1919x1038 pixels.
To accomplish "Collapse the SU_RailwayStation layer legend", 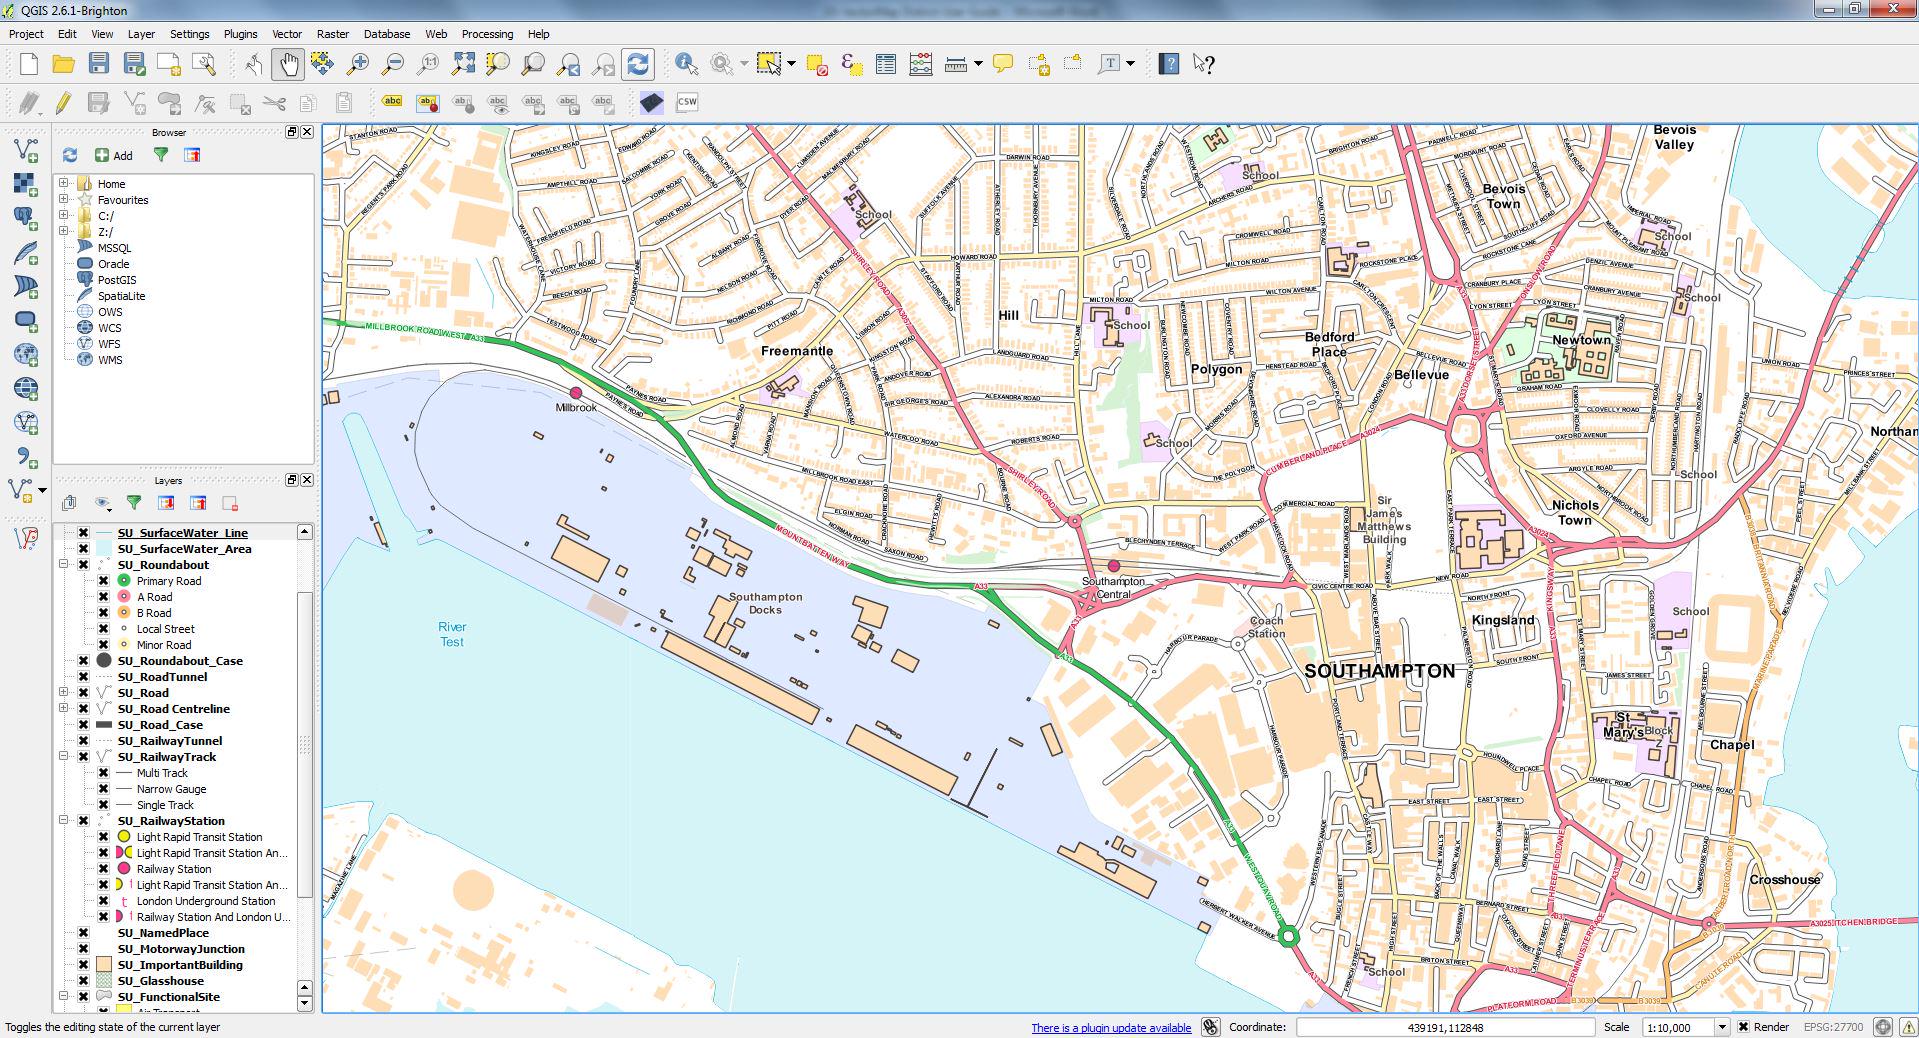I will (64, 821).
